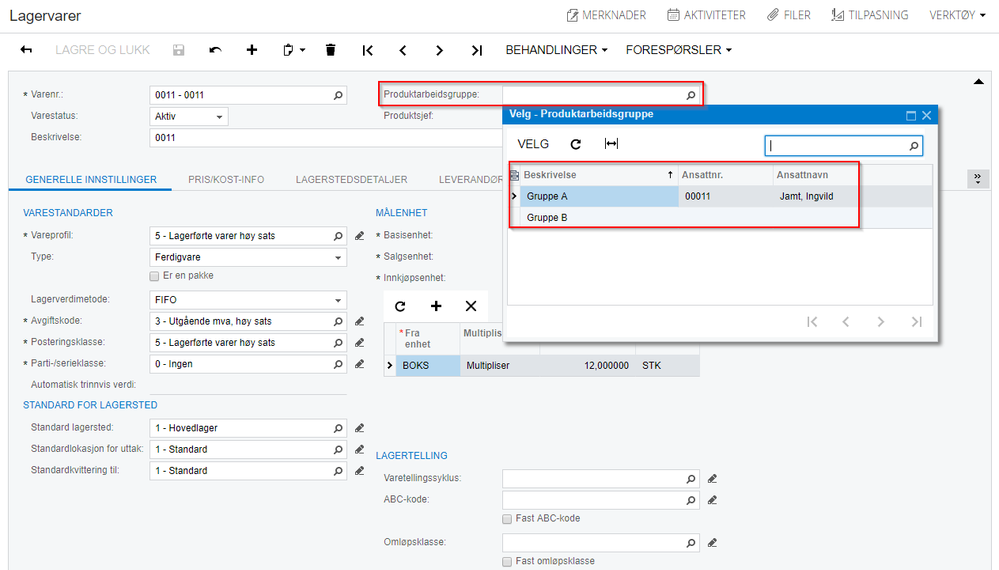This screenshot has height=570, width=999.
Task: Add a new record with the plus icon
Action: pyautogui.click(x=252, y=50)
